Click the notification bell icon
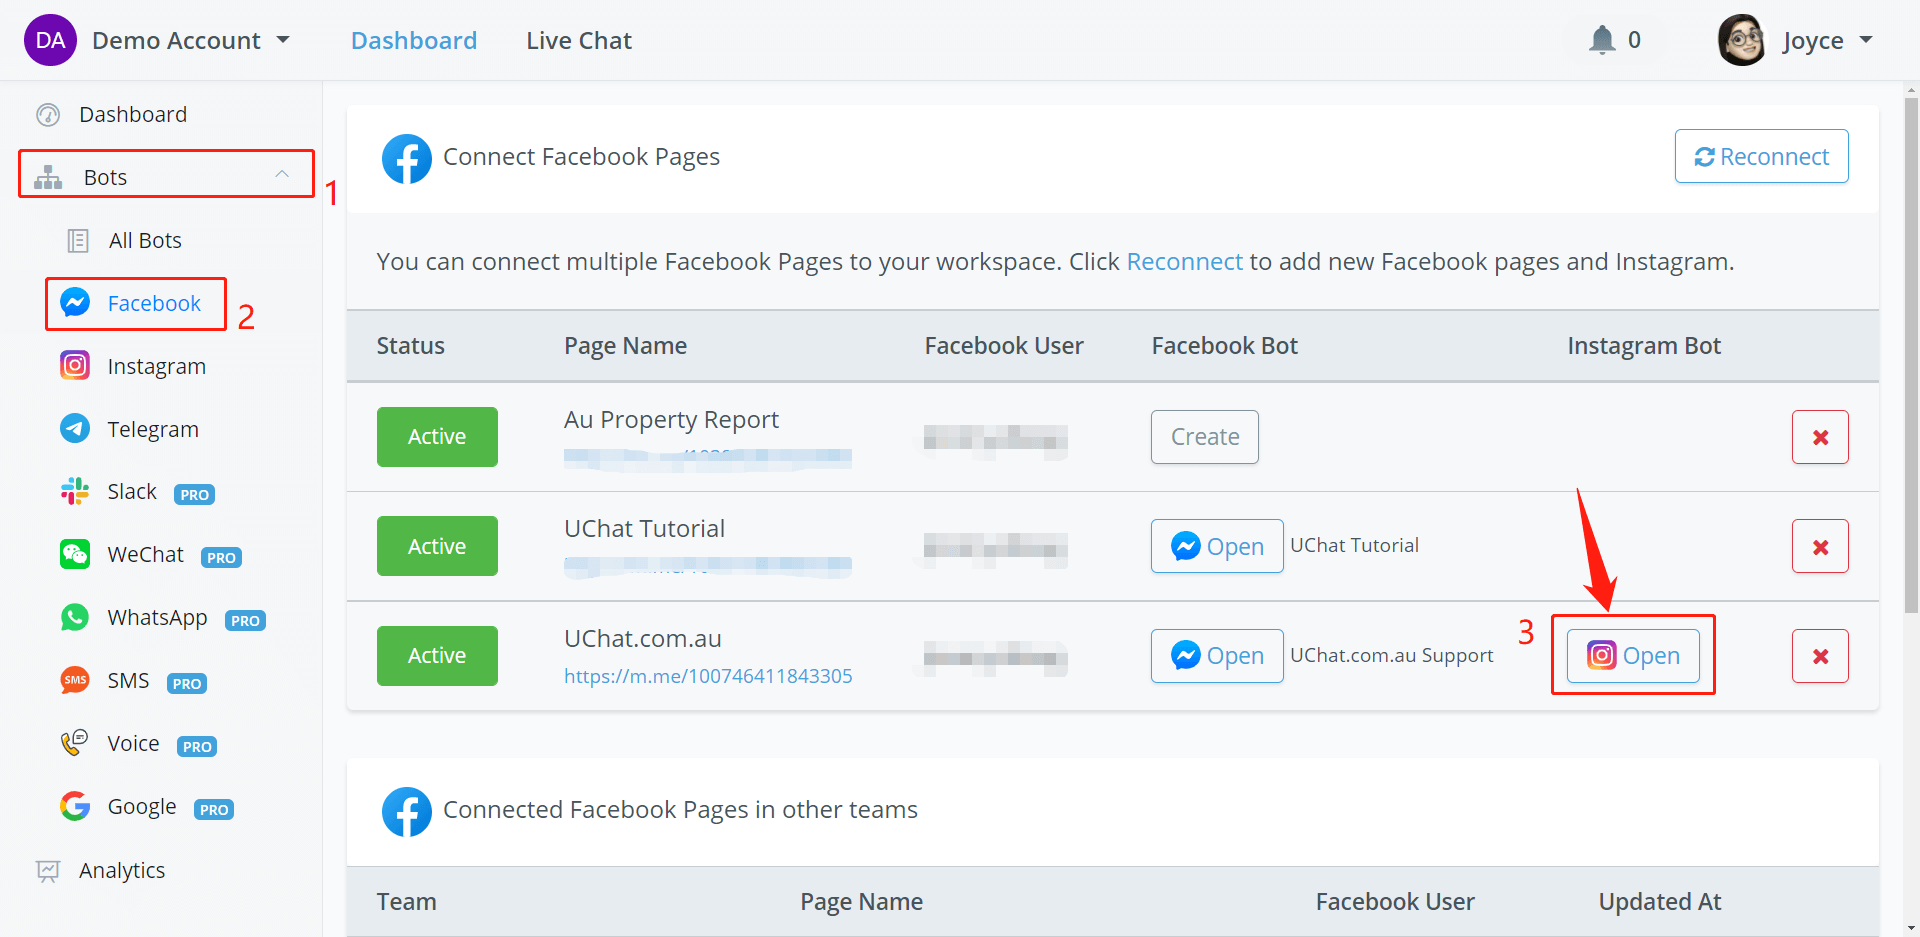Screen dimensions: 1920x937 coord(1602,40)
